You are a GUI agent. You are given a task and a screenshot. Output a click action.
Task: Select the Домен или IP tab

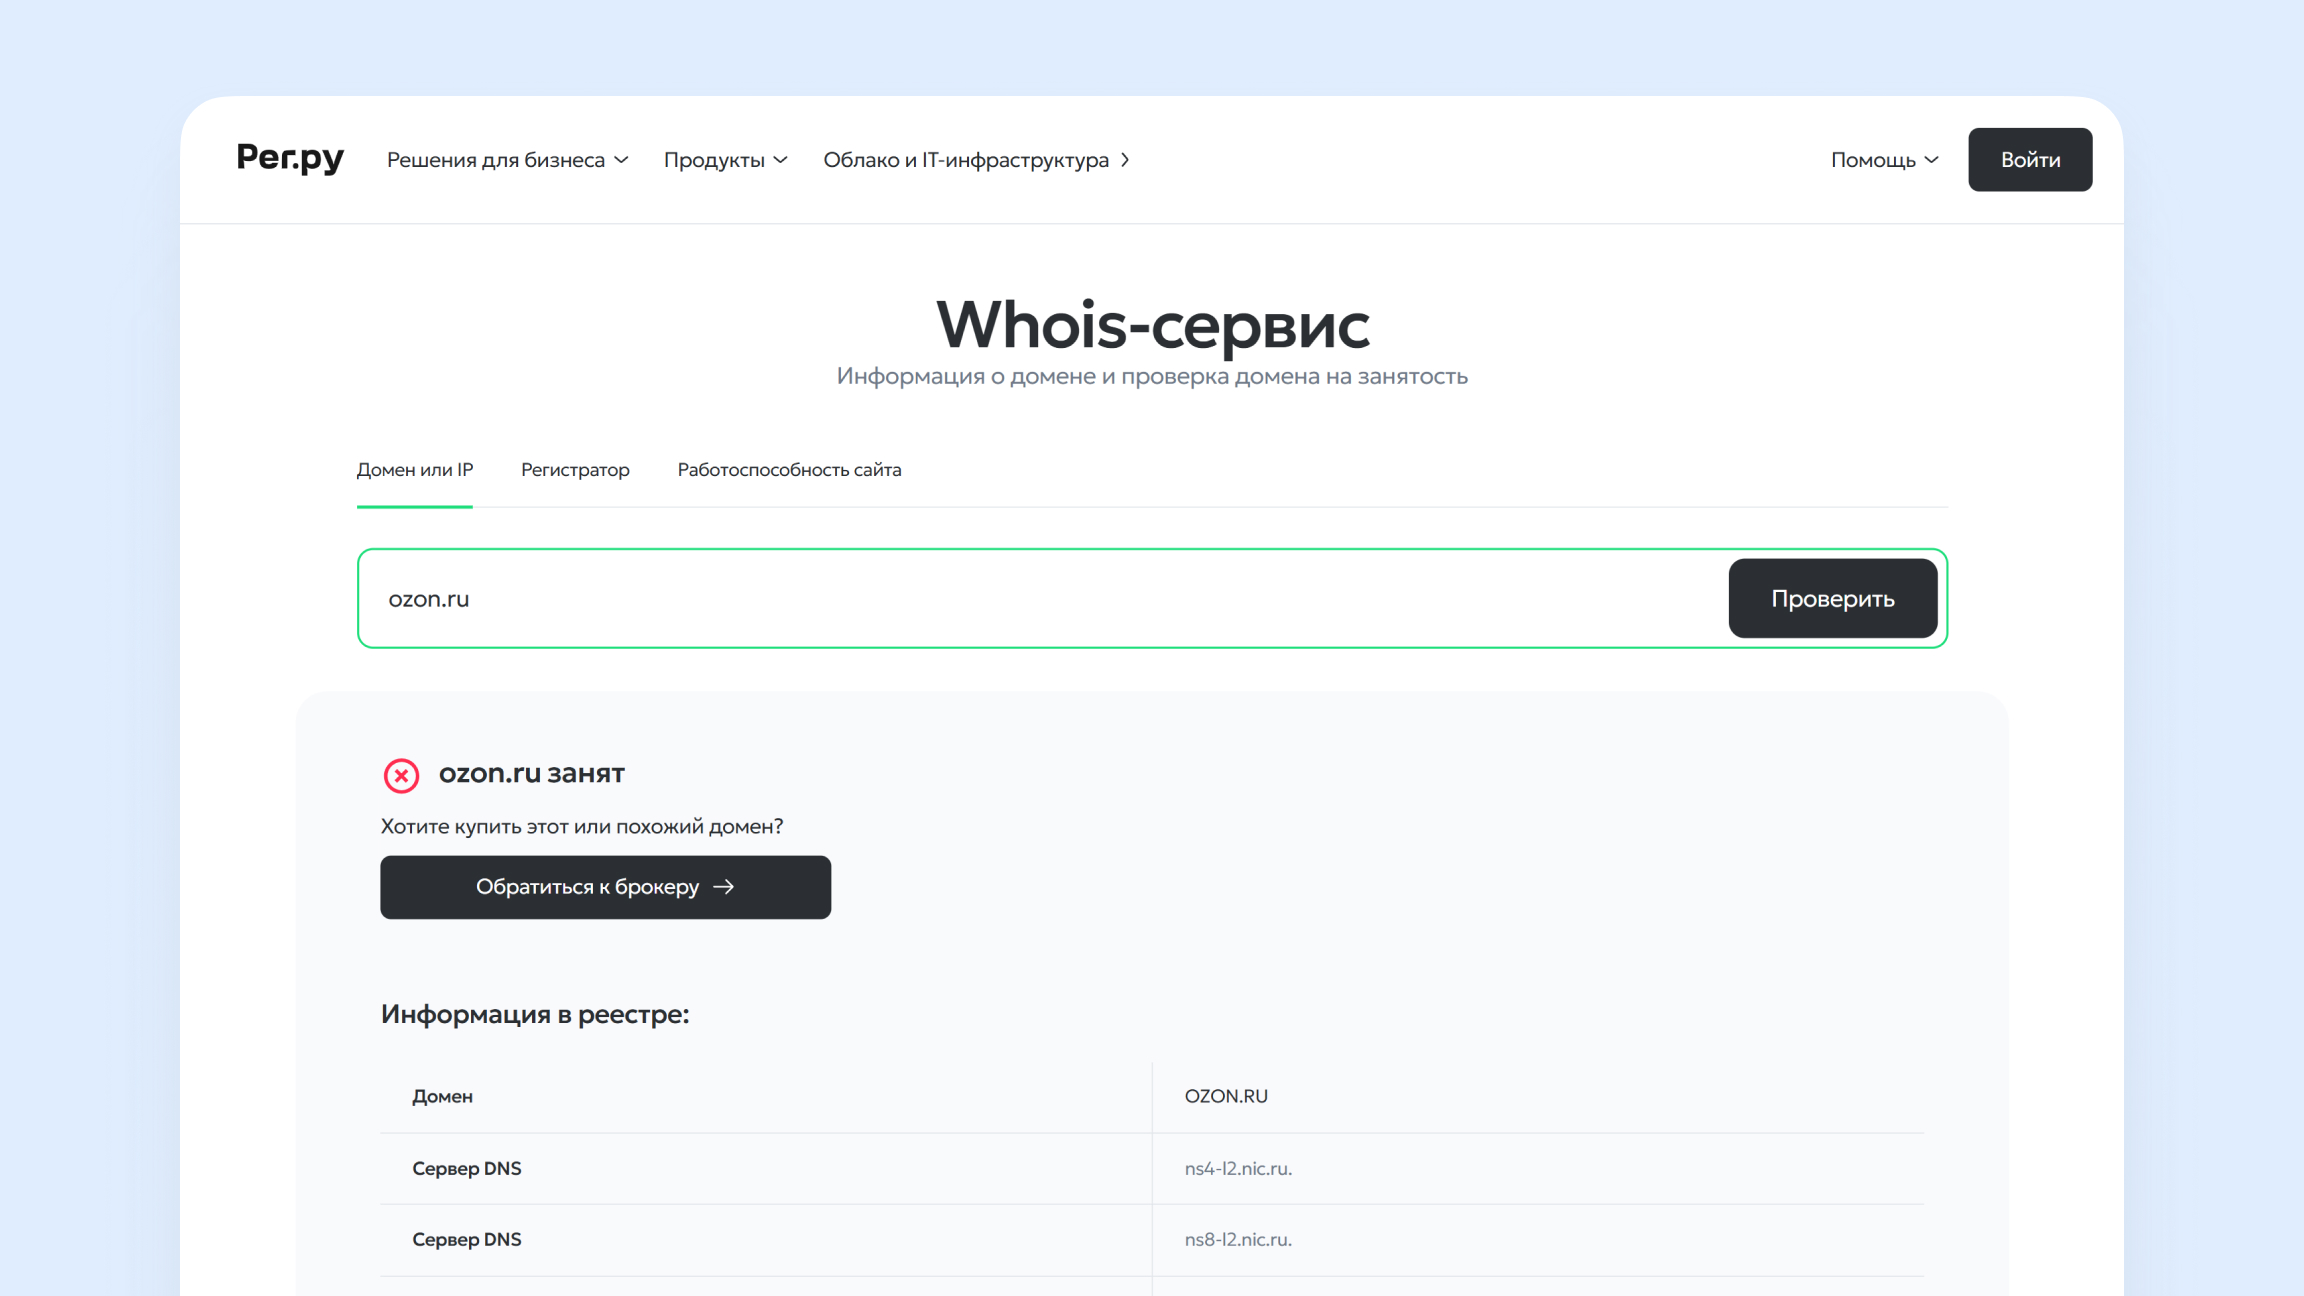414,470
